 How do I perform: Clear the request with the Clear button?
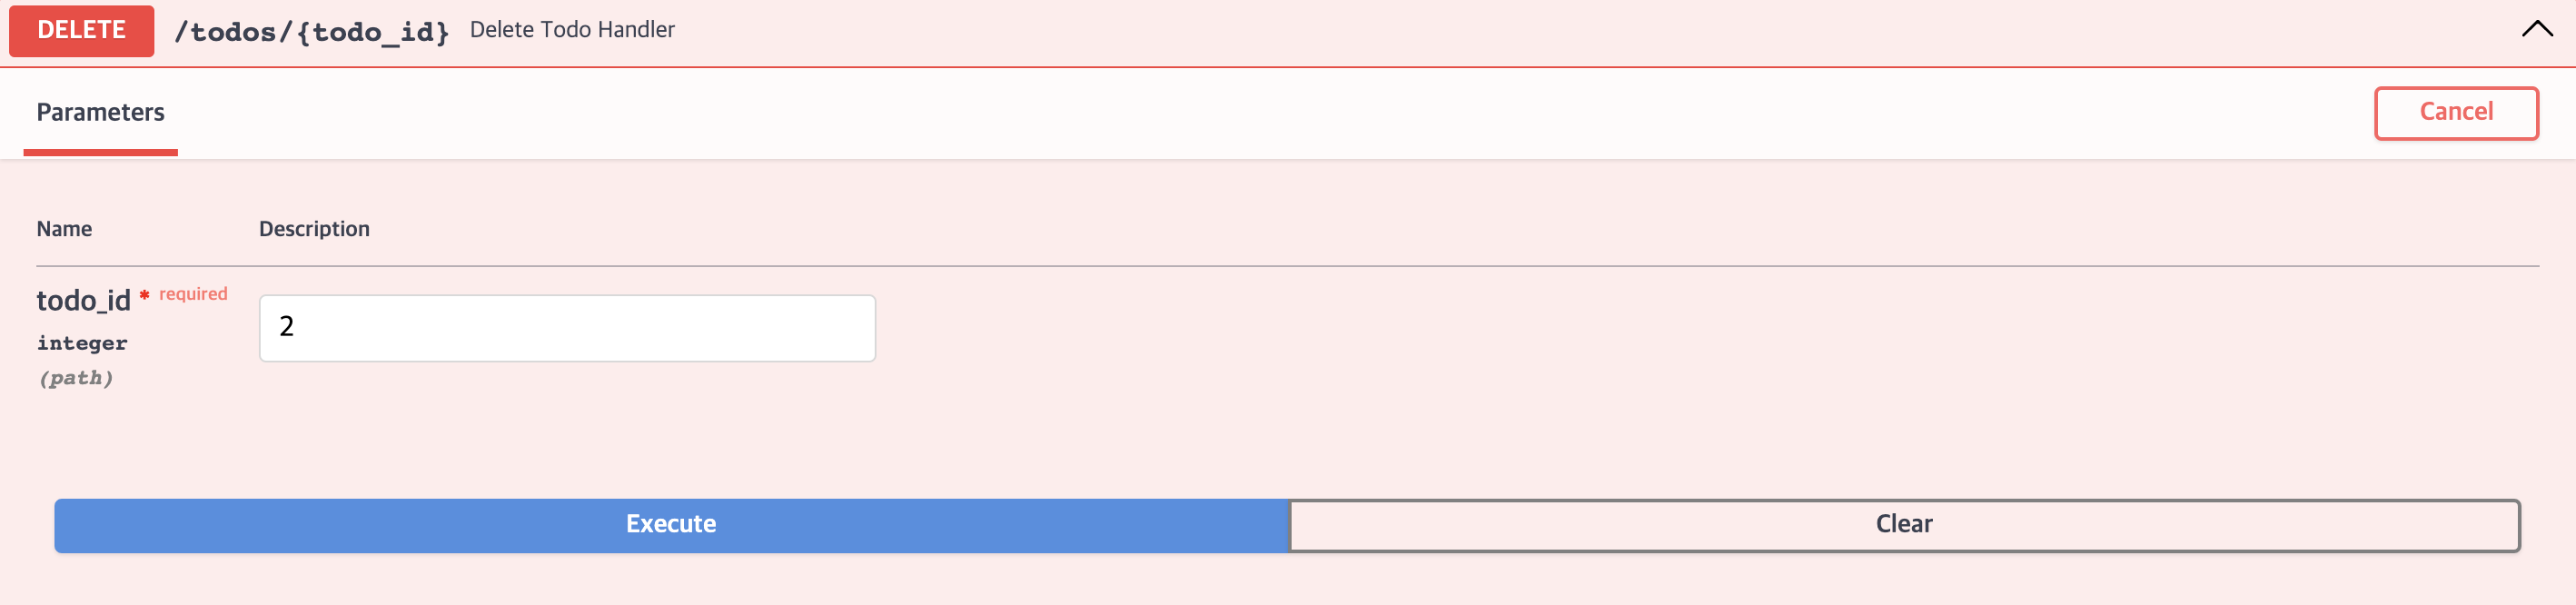point(1903,524)
